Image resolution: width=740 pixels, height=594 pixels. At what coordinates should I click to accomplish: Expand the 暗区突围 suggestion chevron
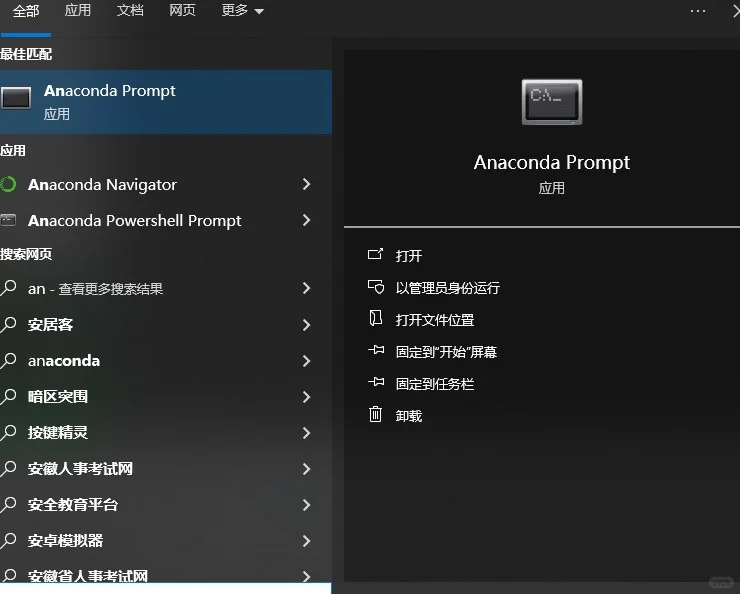tap(306, 397)
